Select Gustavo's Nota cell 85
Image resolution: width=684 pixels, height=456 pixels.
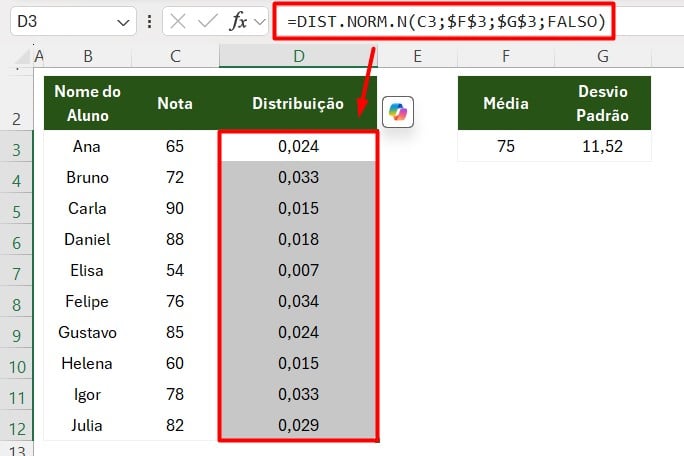175,332
